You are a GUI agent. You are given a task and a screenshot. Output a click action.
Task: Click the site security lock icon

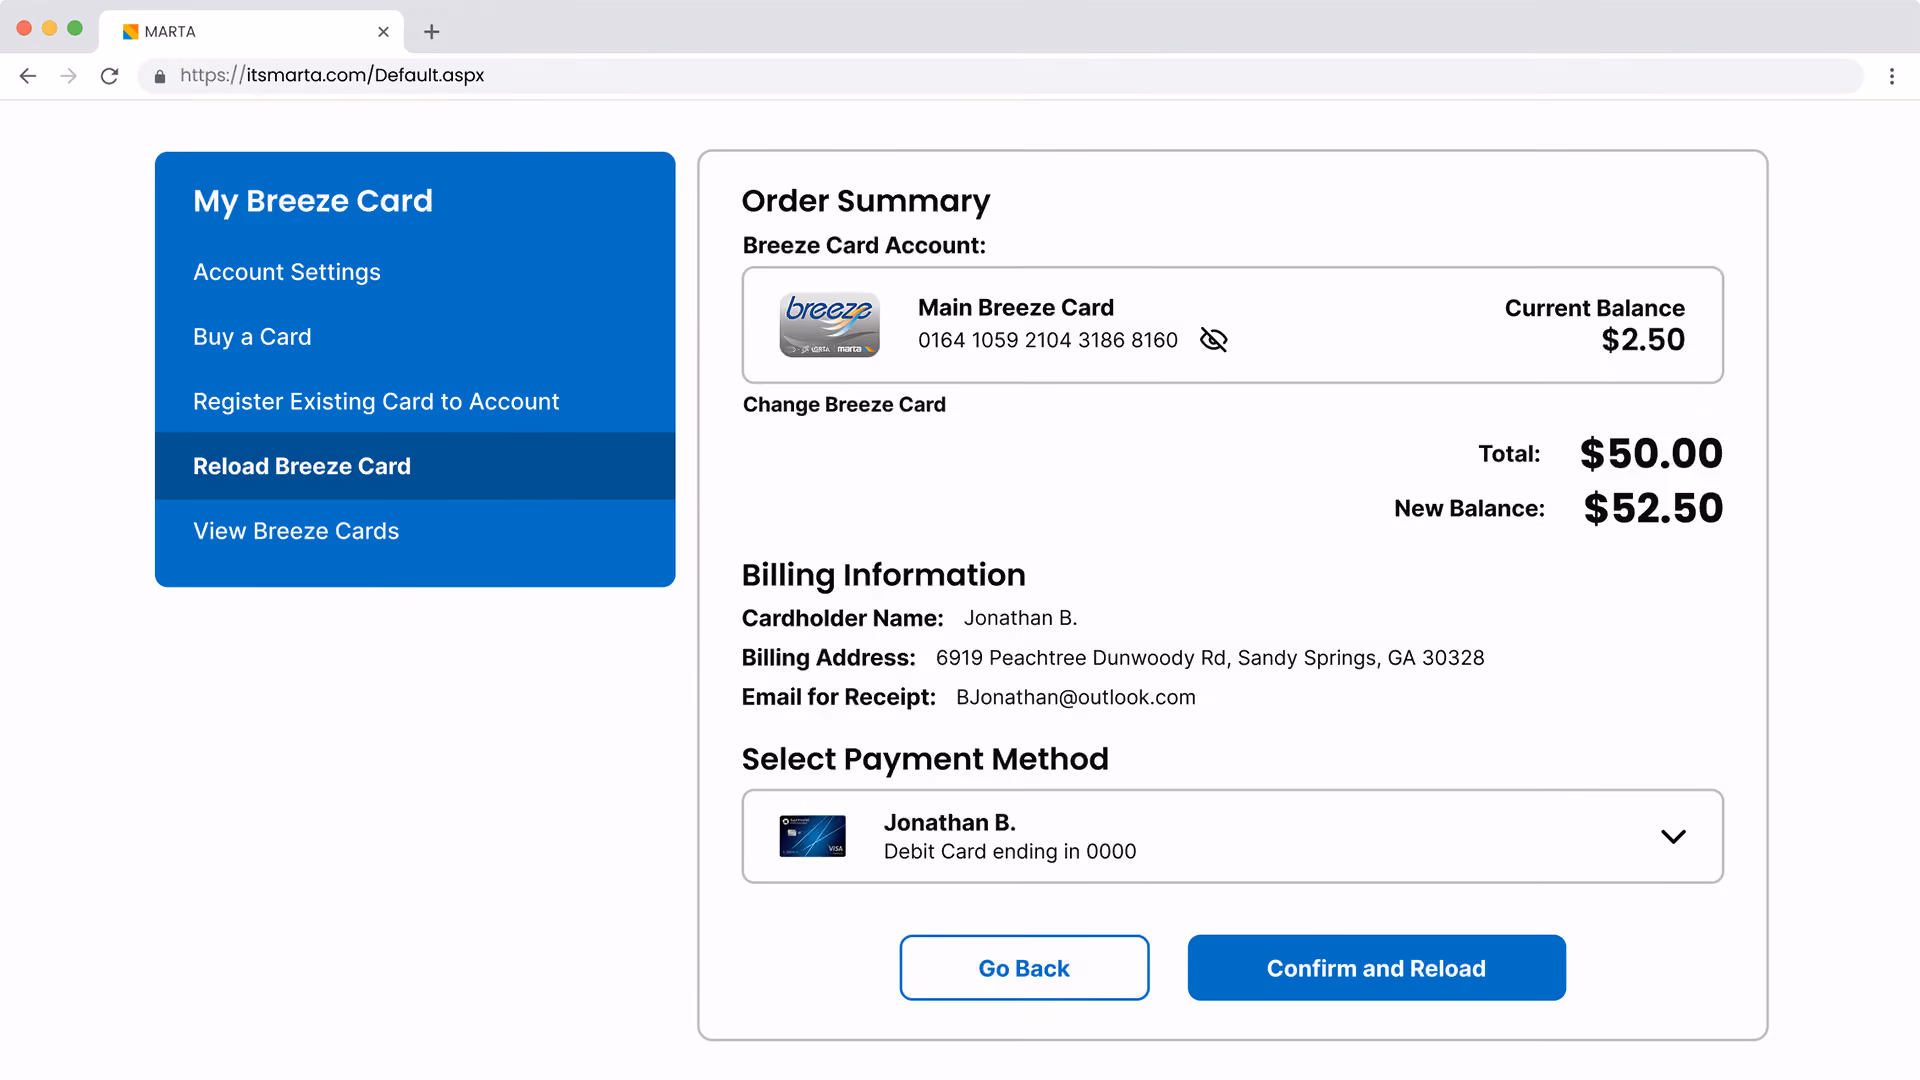(x=159, y=76)
